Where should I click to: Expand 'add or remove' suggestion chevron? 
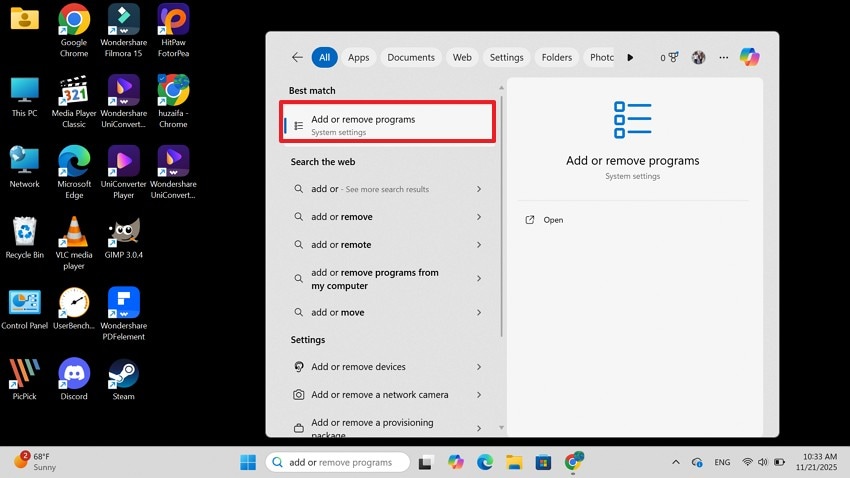pyautogui.click(x=479, y=217)
